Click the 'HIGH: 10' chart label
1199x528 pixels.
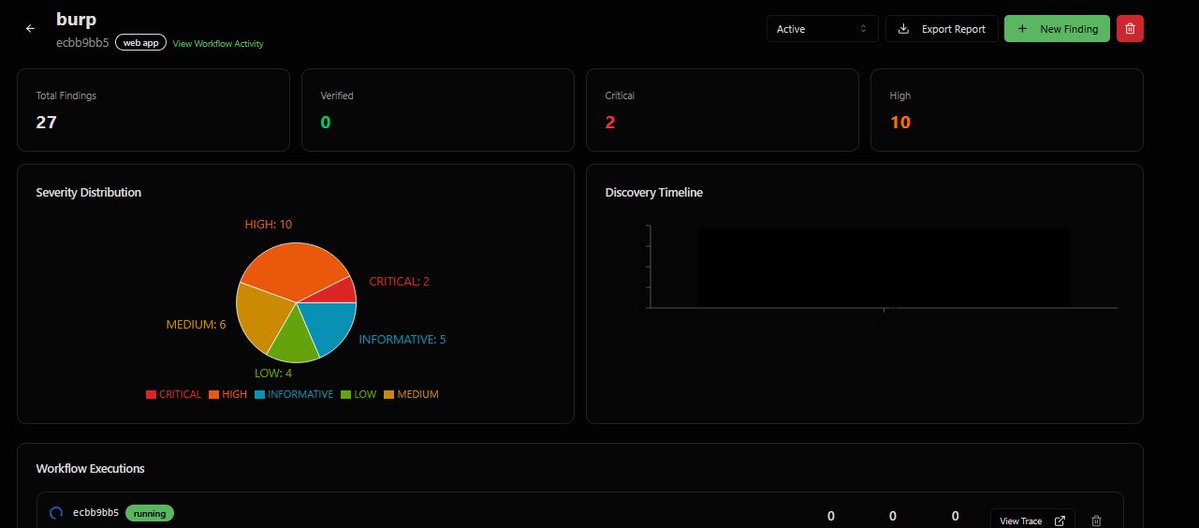pyautogui.click(x=268, y=224)
